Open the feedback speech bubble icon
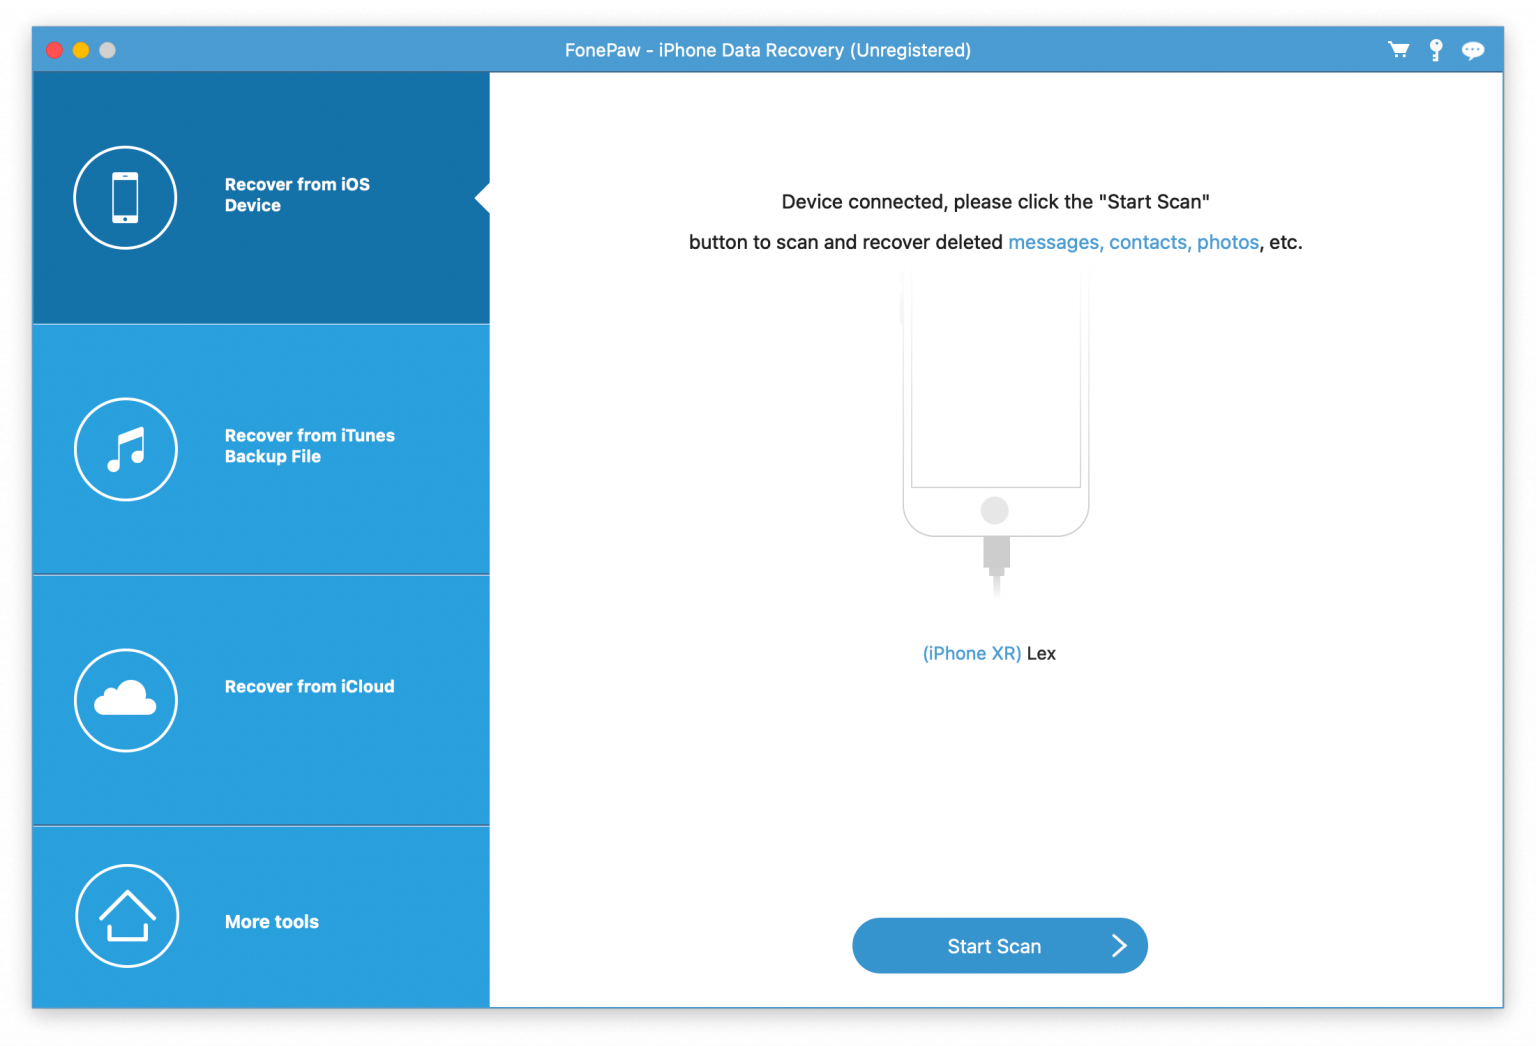Image resolution: width=1536 pixels, height=1046 pixels. click(1472, 49)
